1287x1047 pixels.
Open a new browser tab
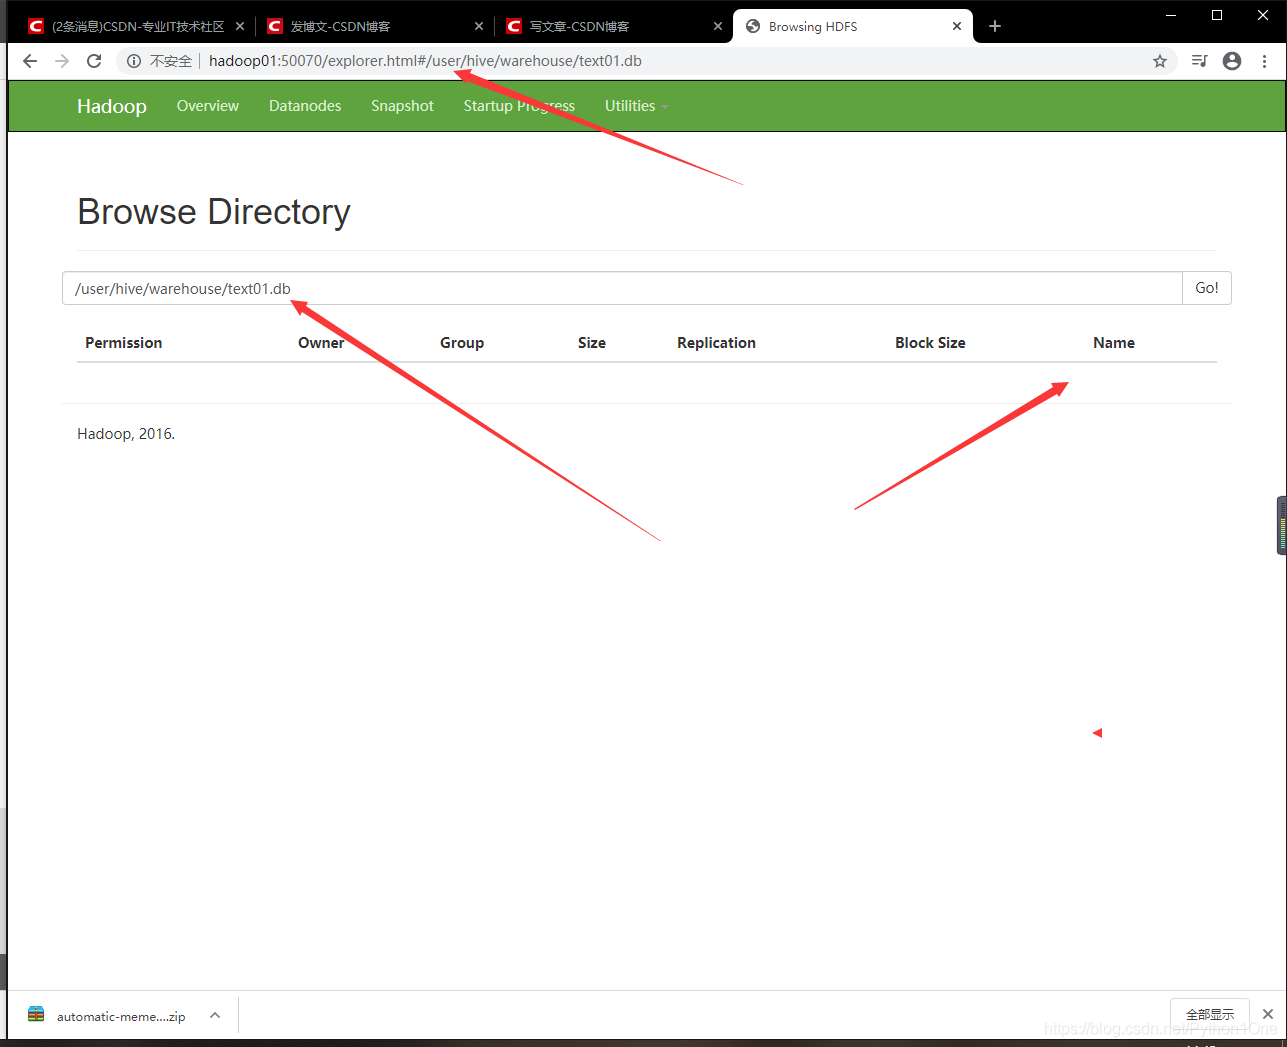point(994,26)
